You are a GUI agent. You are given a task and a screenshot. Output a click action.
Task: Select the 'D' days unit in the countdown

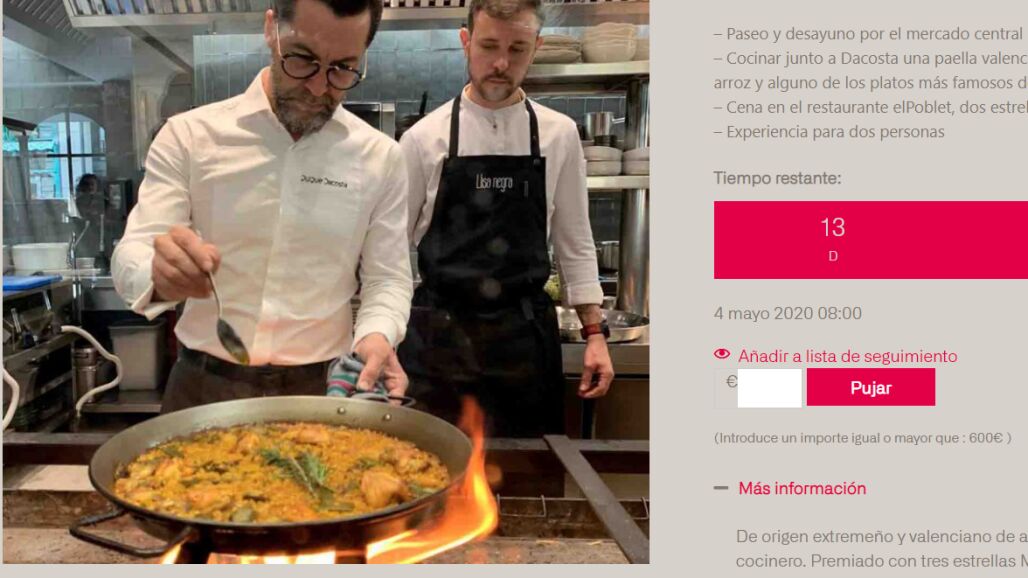click(833, 256)
